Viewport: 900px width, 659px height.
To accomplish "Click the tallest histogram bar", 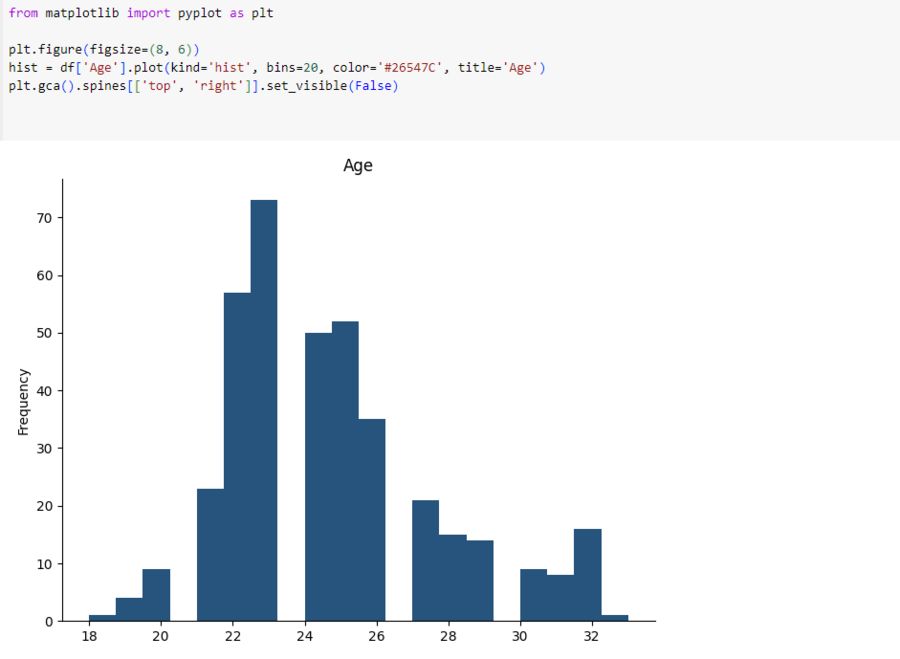I will [x=263, y=410].
